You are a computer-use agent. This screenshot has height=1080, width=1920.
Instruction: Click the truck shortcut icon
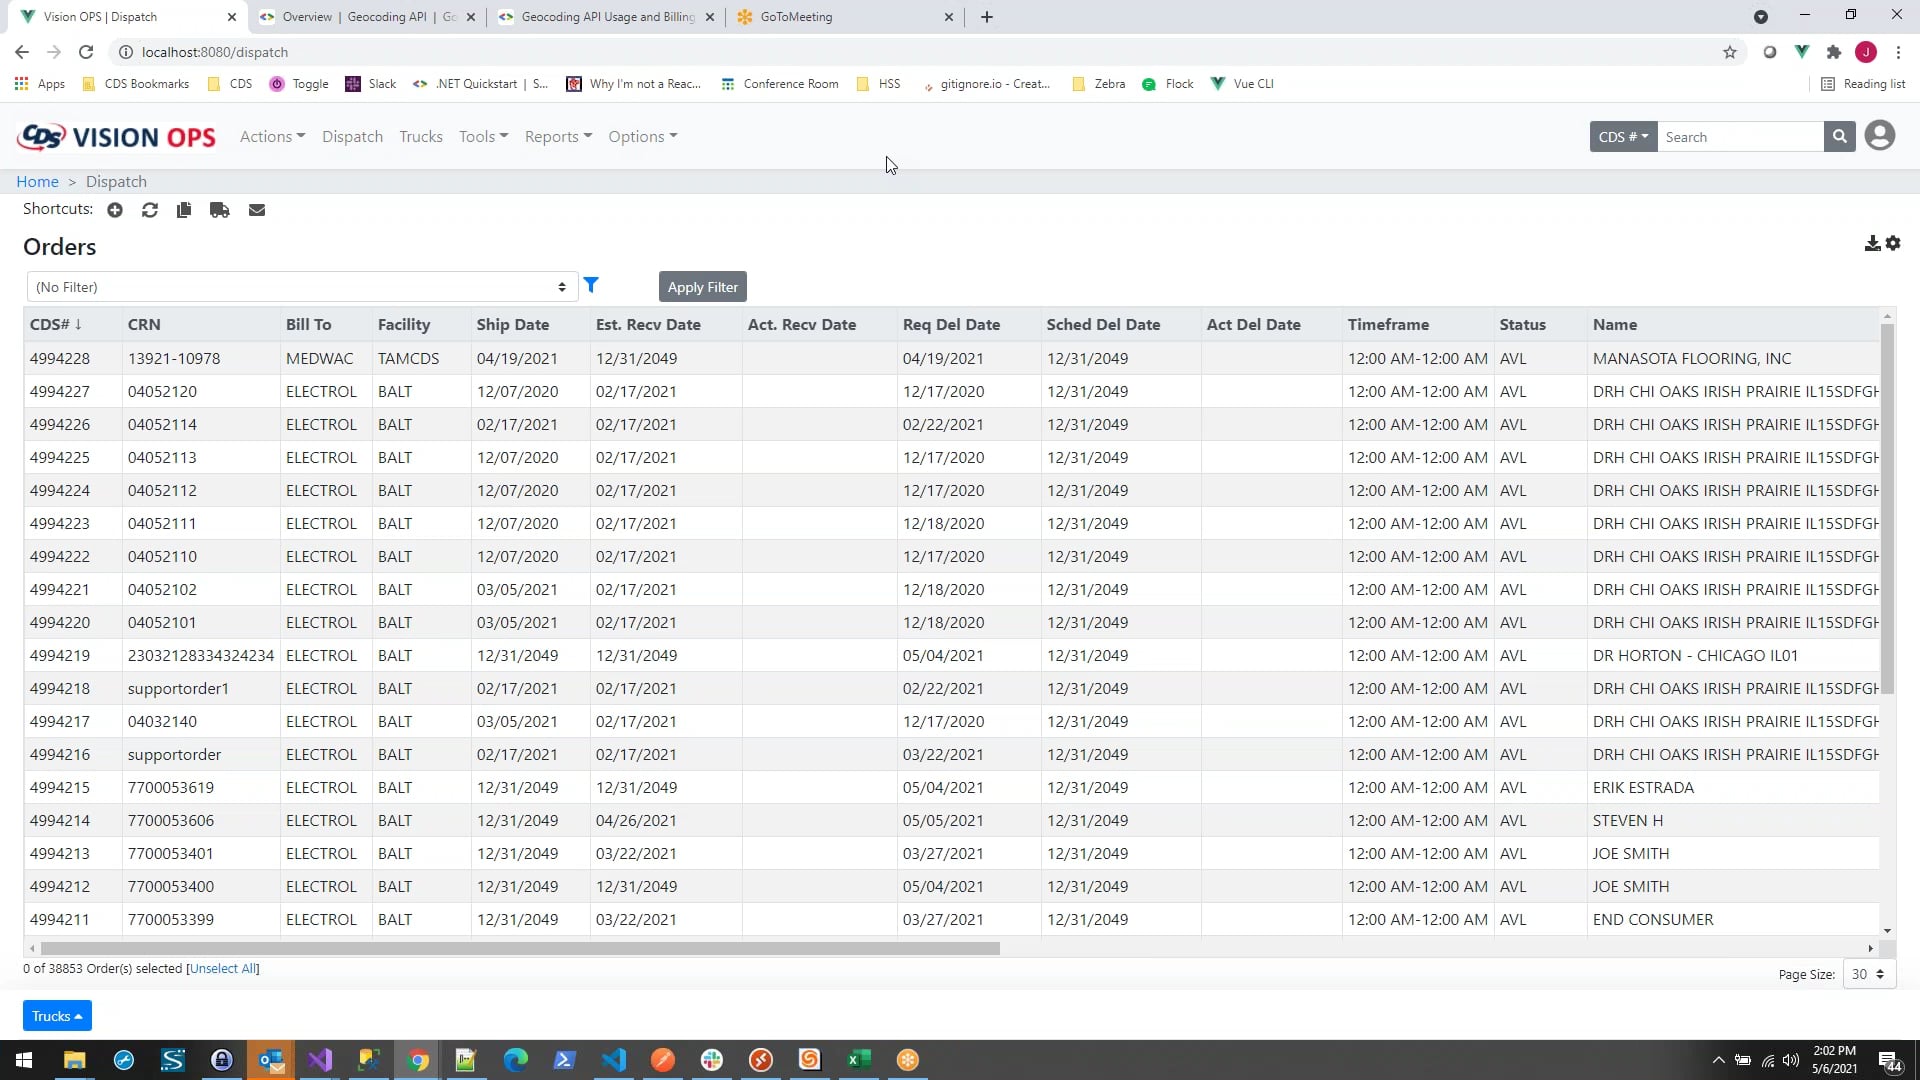click(220, 210)
